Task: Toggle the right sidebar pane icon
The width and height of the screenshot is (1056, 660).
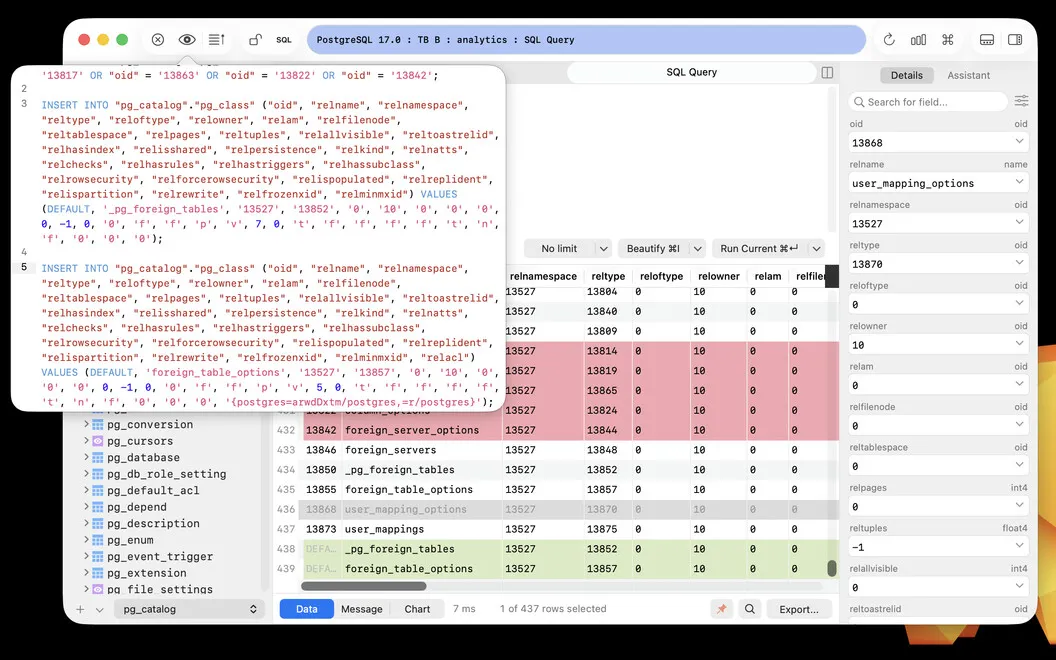Action: pyautogui.click(x=1015, y=40)
